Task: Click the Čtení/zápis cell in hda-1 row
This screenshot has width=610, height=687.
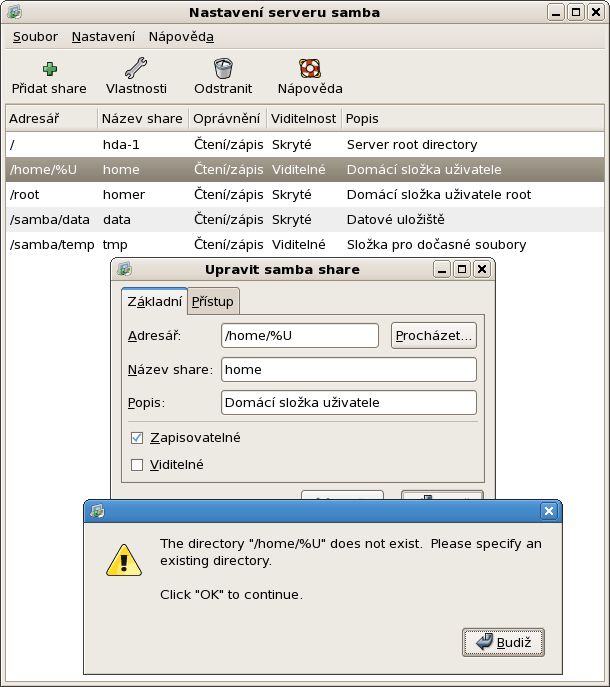Action: coord(229,145)
